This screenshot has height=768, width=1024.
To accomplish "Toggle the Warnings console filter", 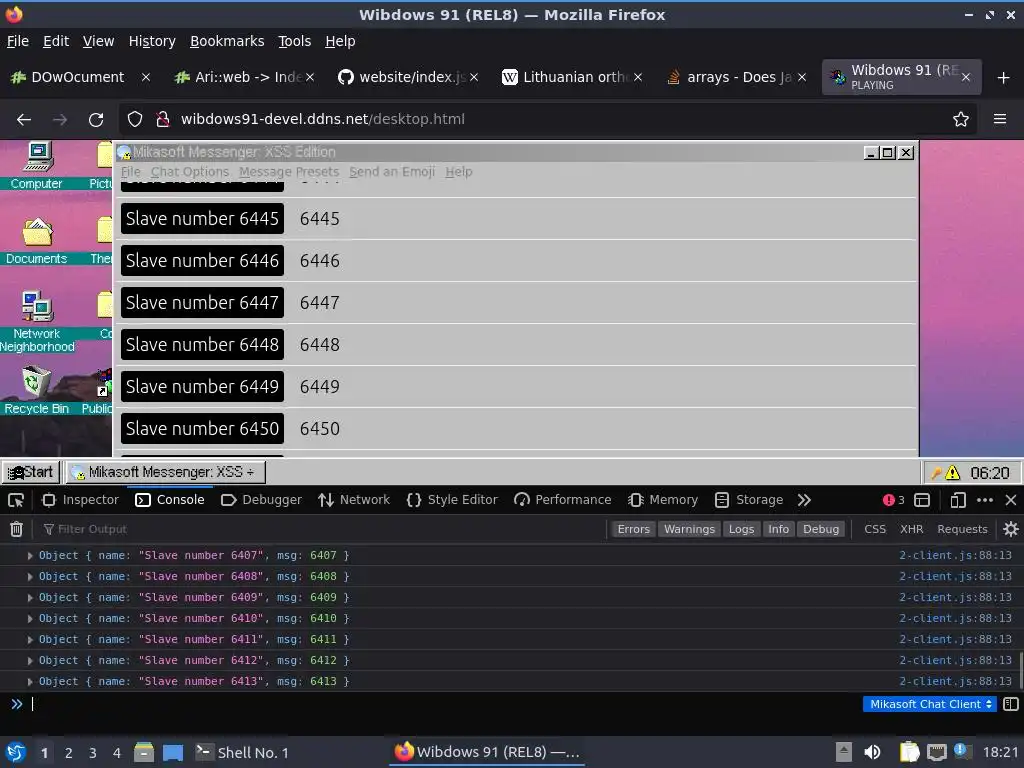I will pyautogui.click(x=689, y=529).
